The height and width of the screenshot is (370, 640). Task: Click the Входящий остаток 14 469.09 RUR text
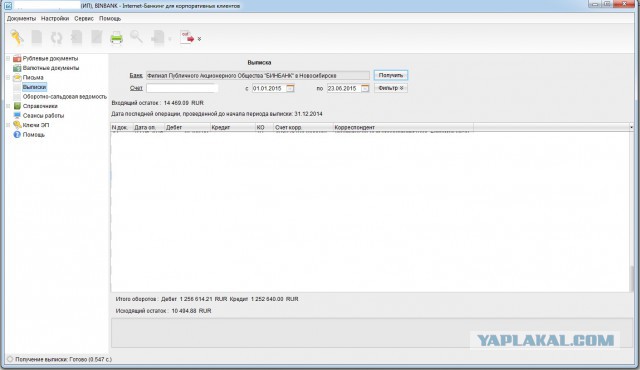coord(158,103)
